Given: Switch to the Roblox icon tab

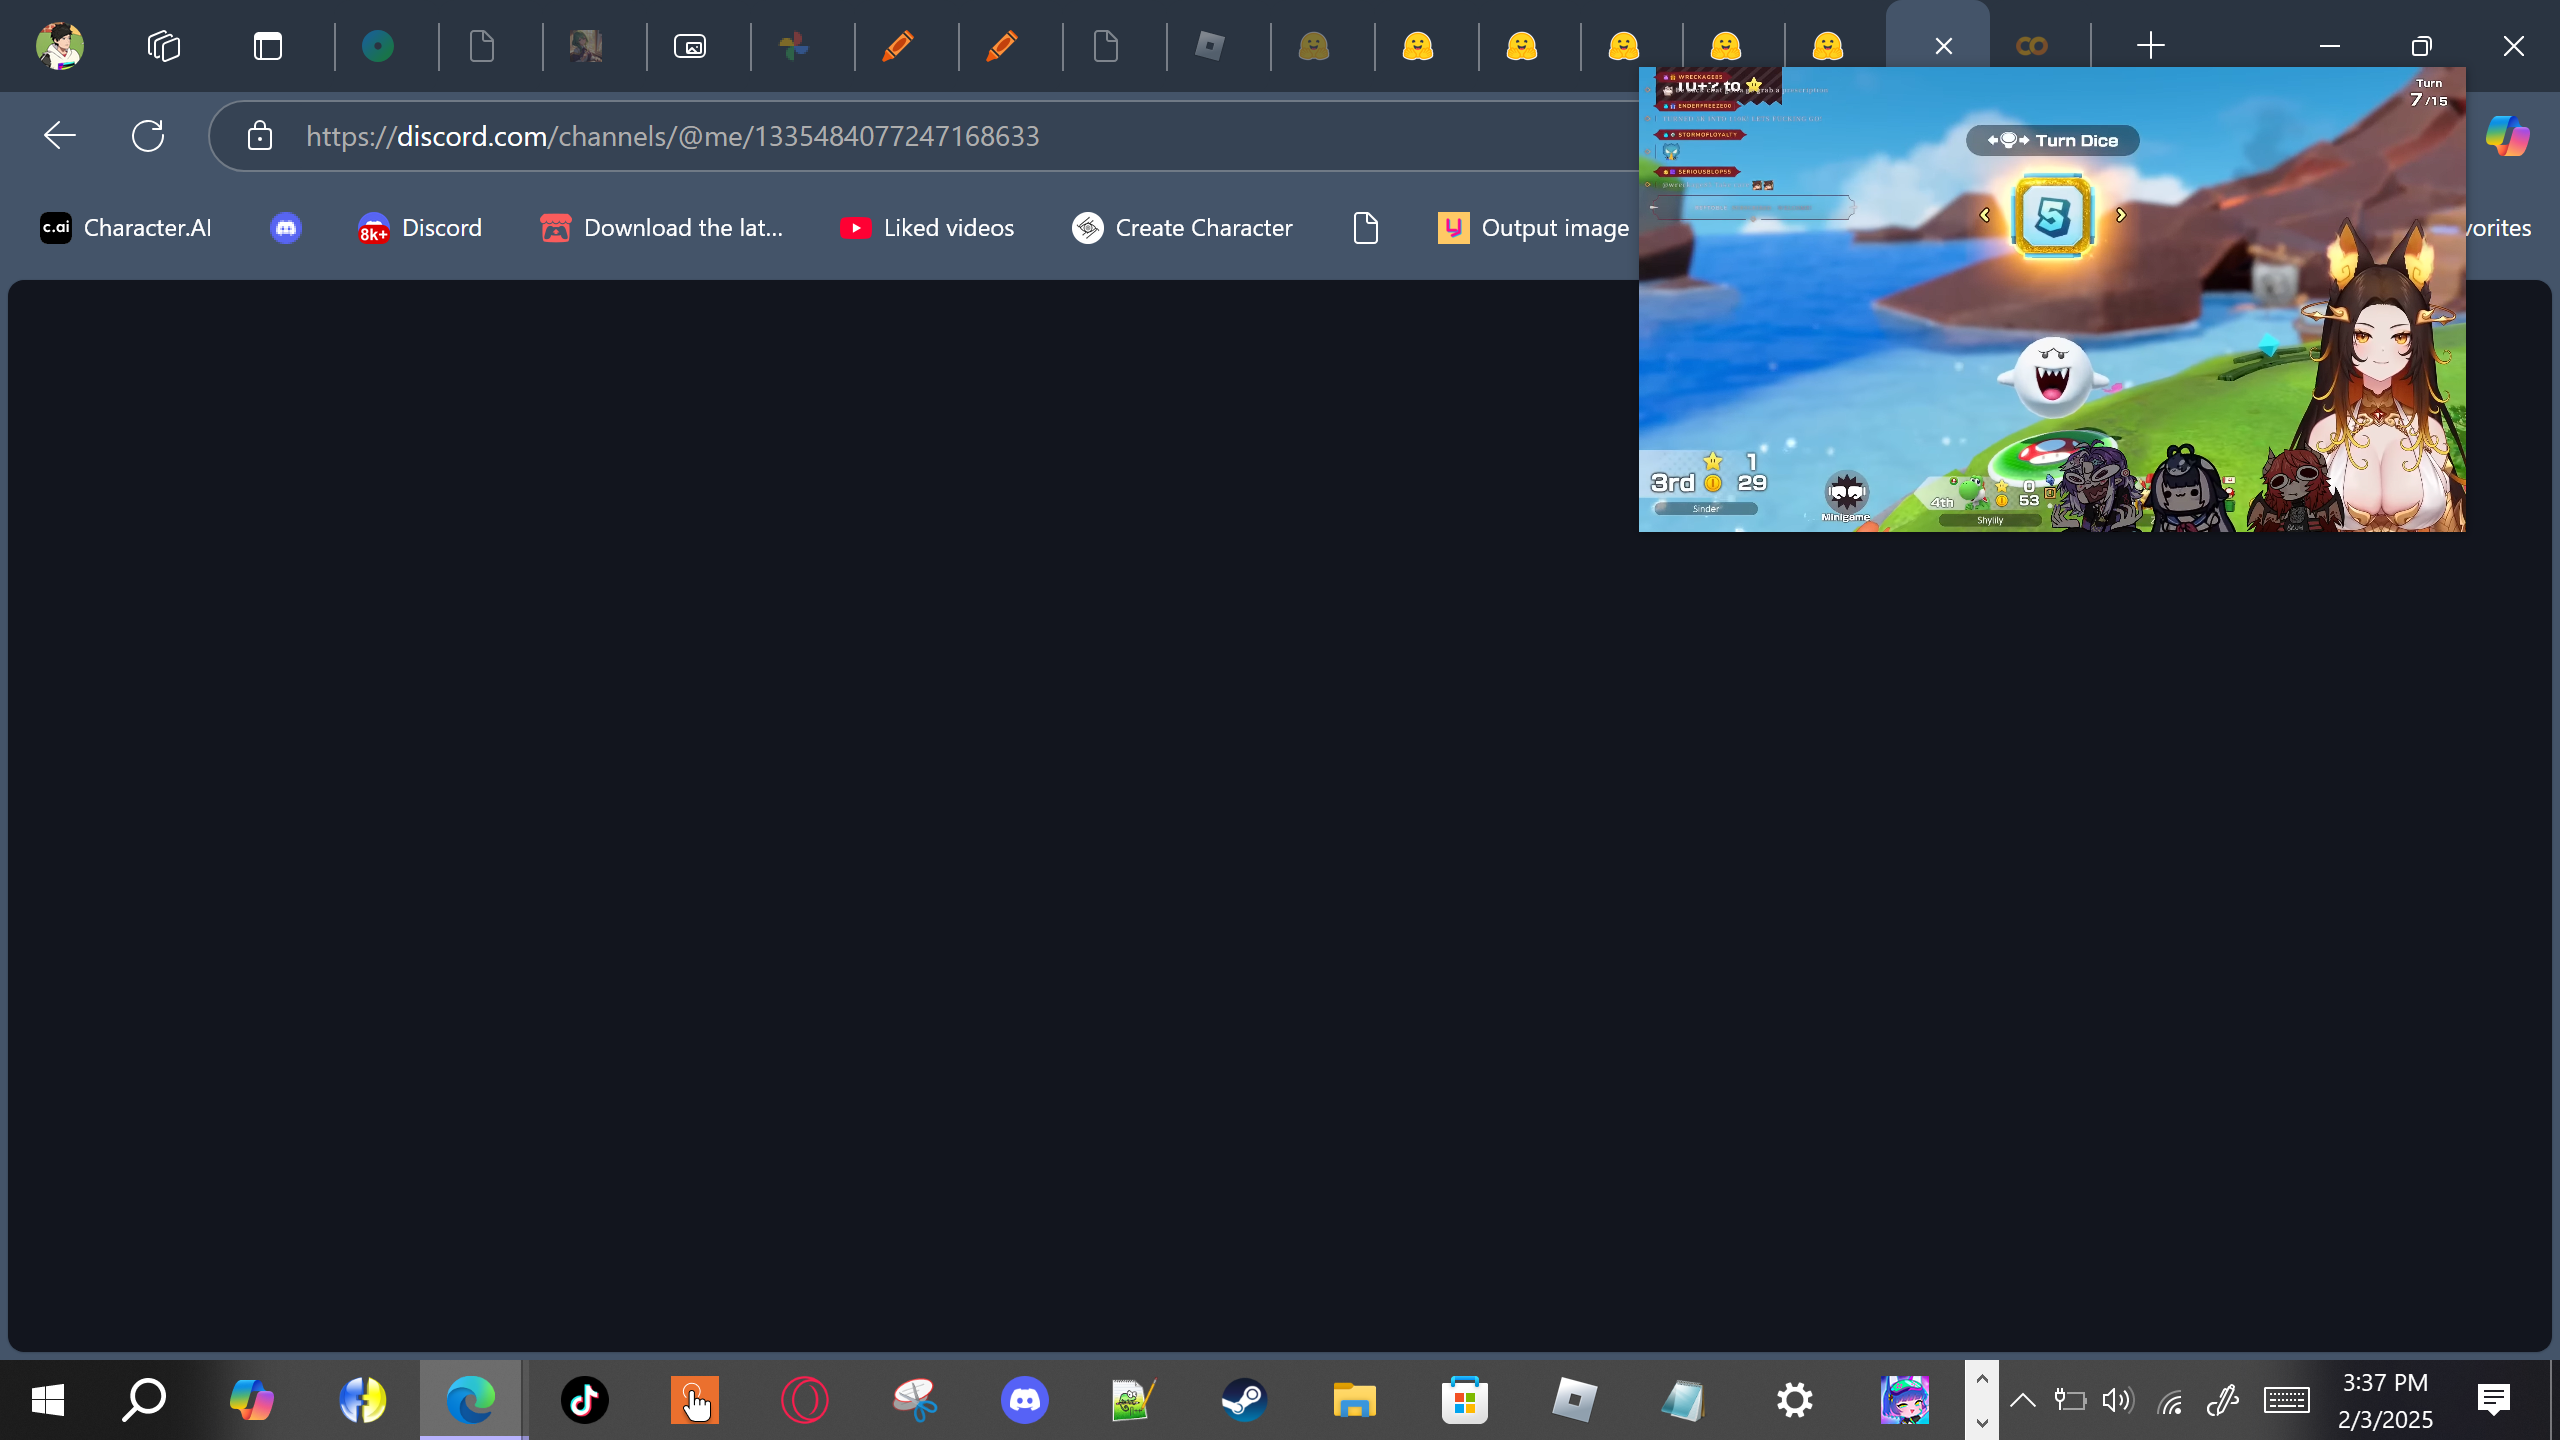Looking at the screenshot, I should [x=1210, y=46].
